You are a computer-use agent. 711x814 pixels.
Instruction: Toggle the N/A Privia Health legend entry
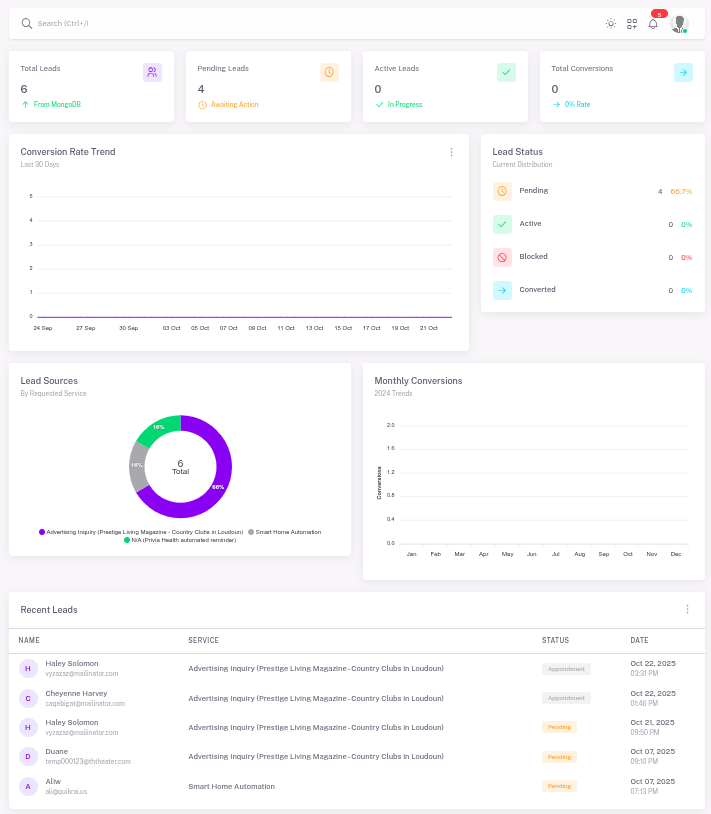point(180,540)
